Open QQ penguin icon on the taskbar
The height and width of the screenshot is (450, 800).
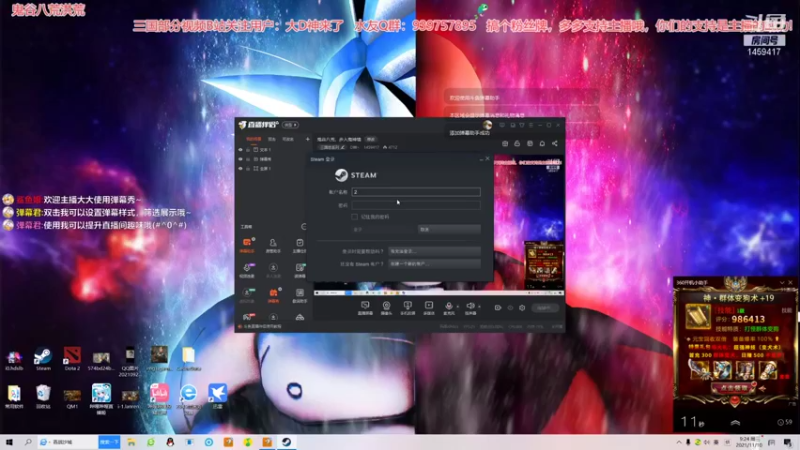[170, 442]
